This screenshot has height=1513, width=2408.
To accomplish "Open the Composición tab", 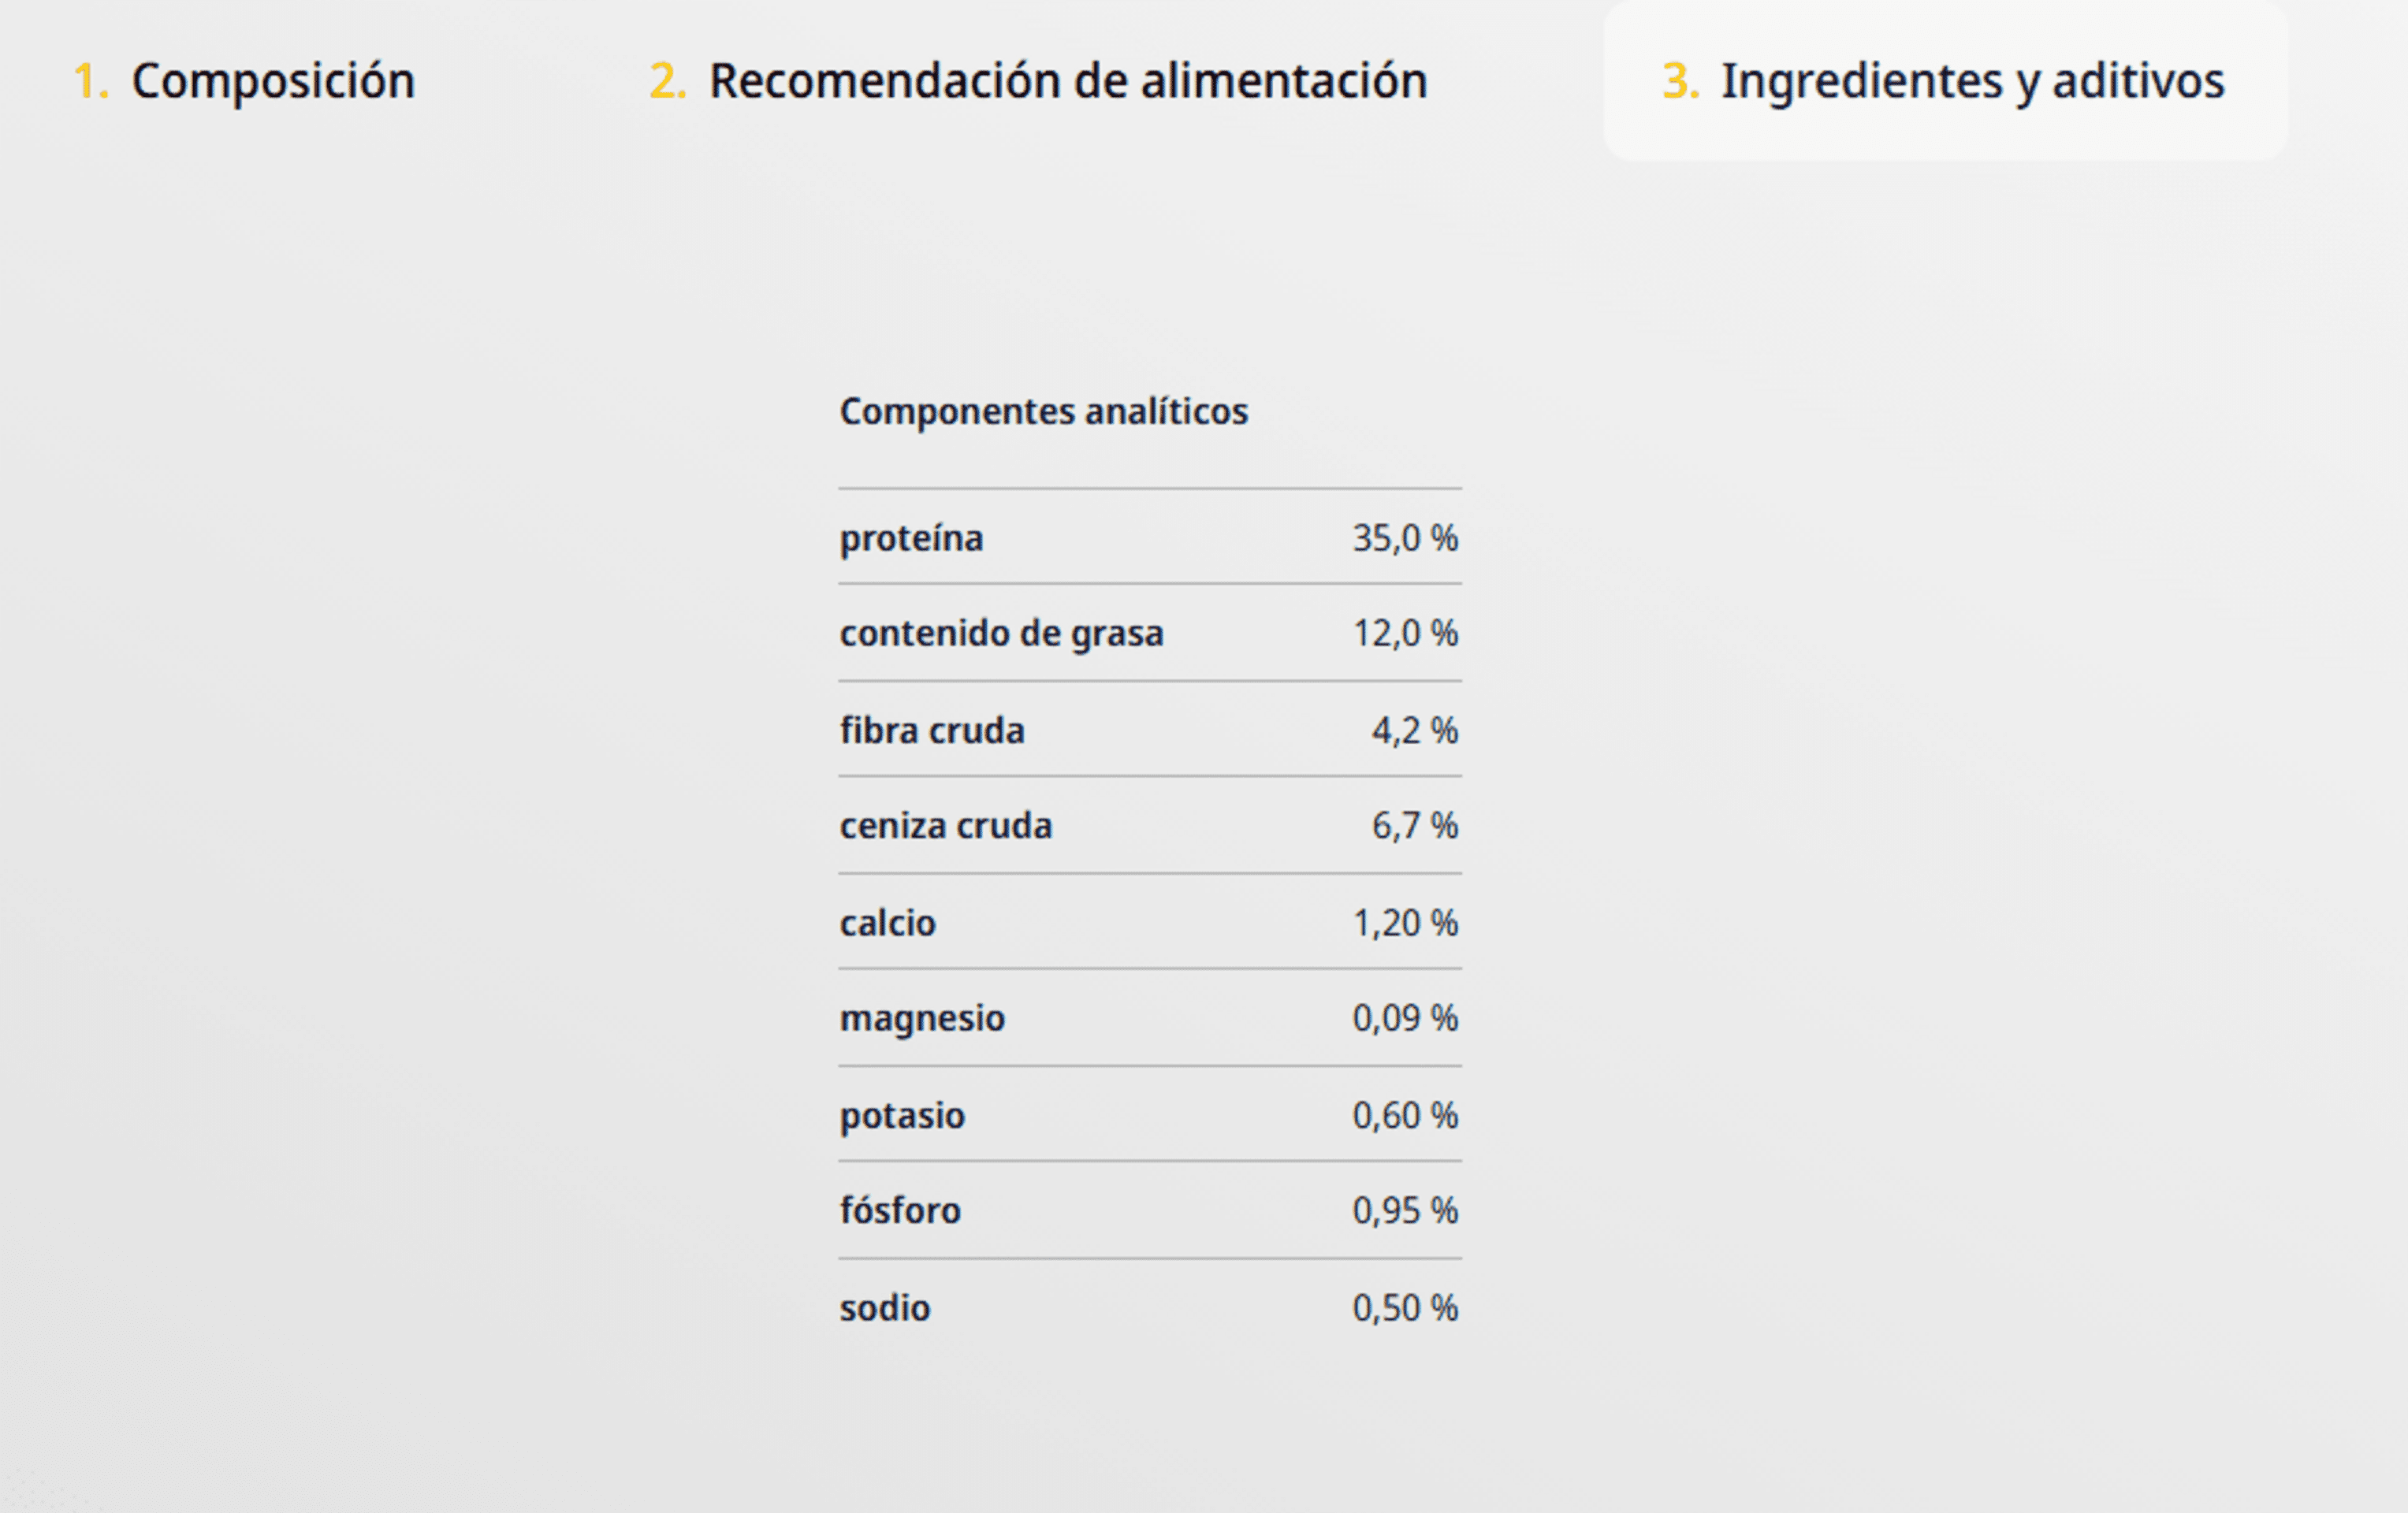I will 244,81.
